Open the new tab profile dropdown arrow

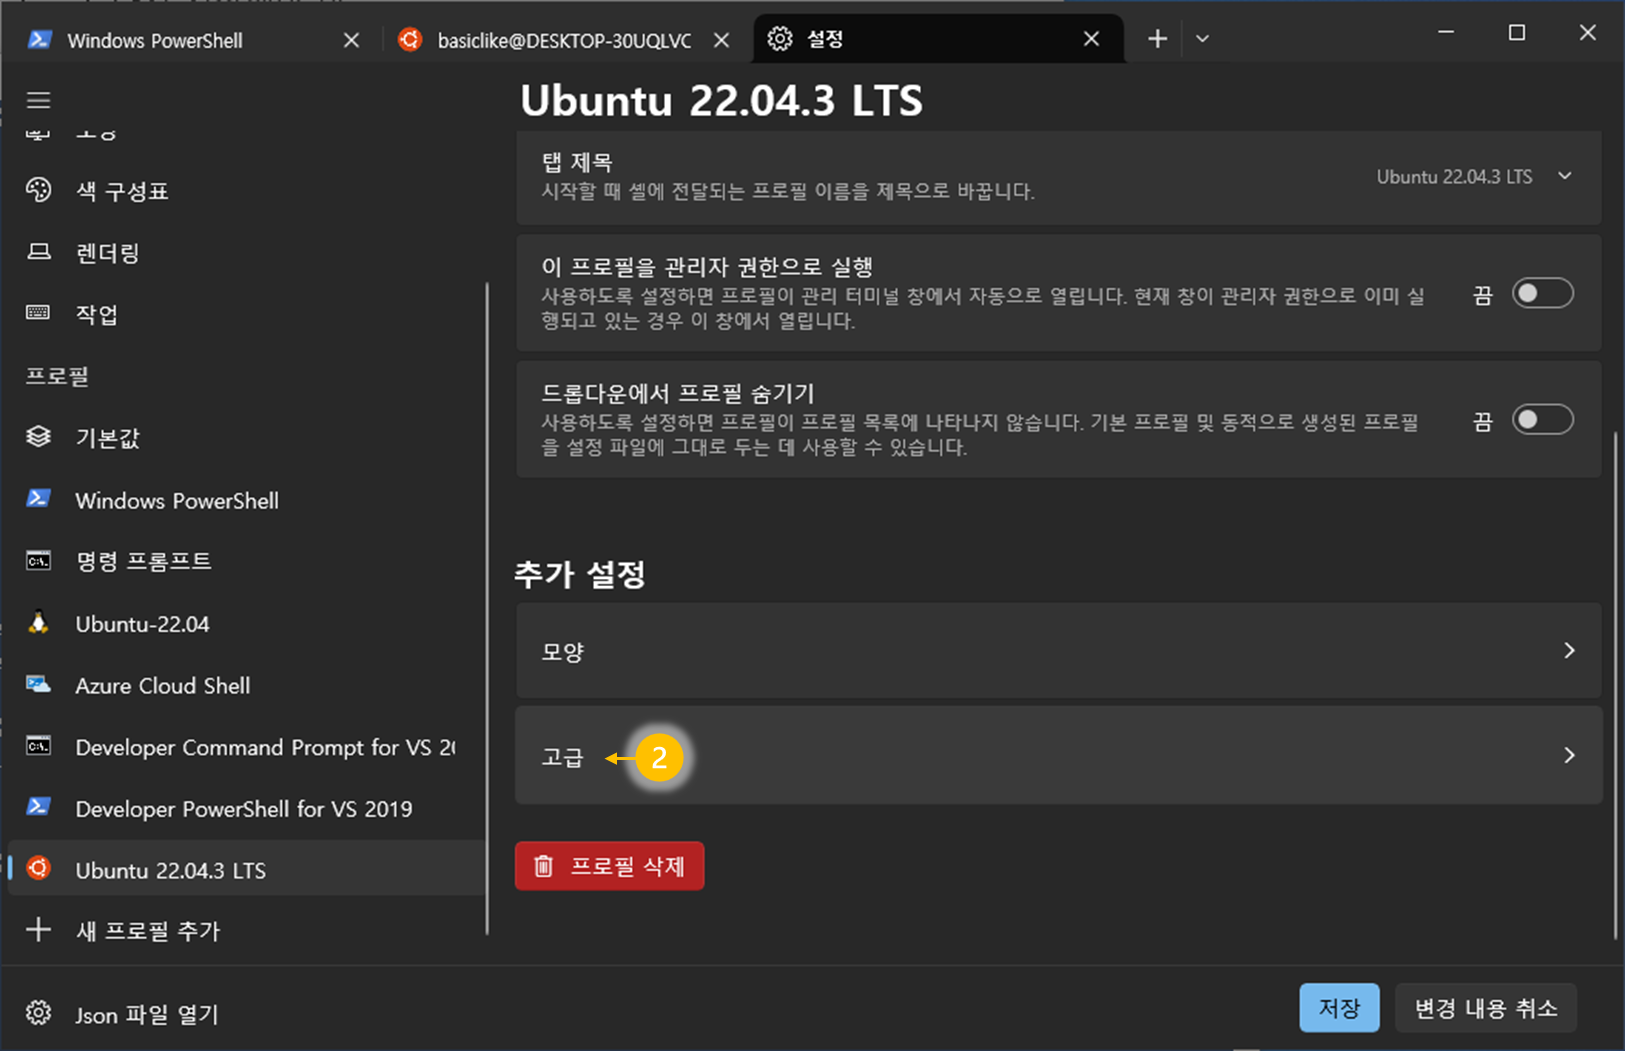pos(1202,39)
